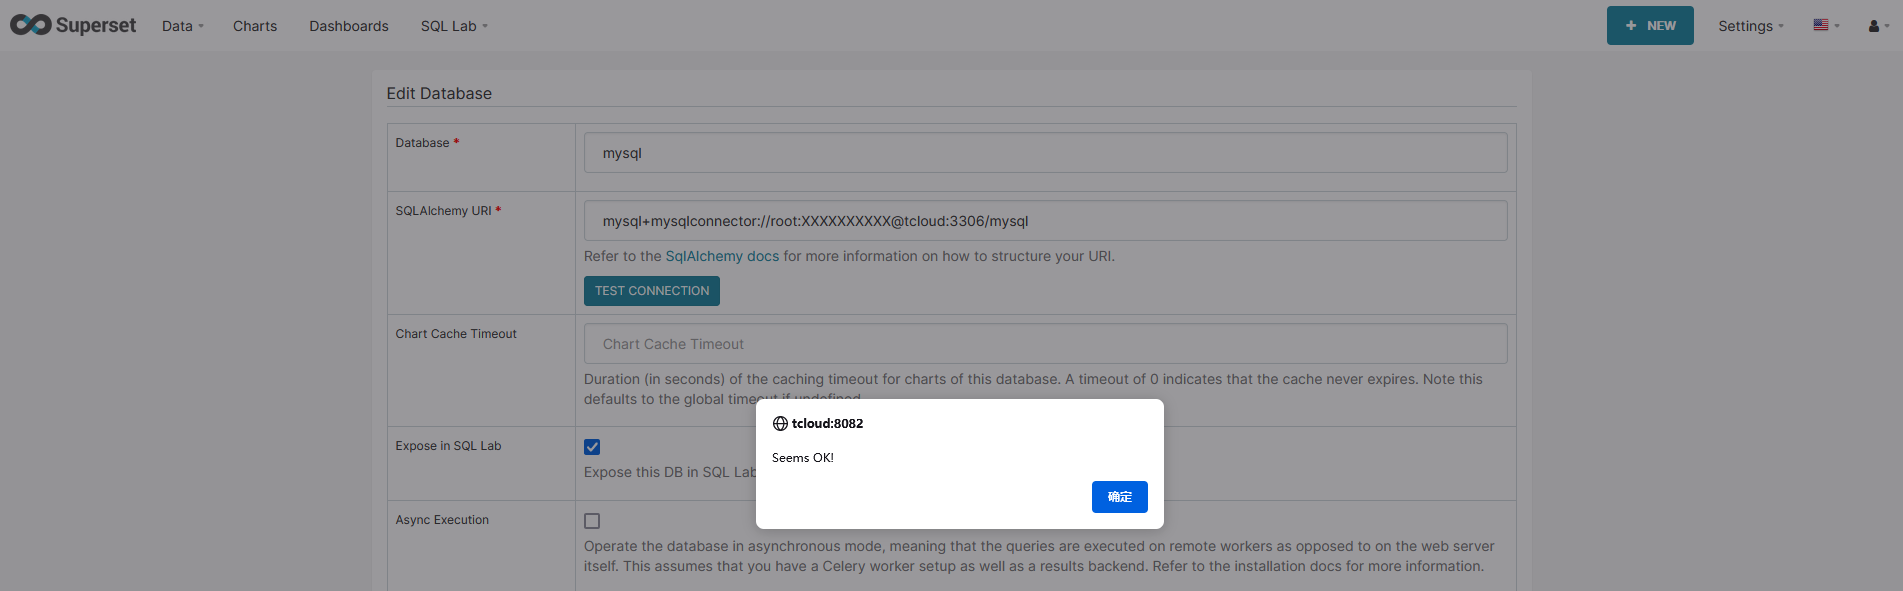Click the TEST CONNECTION button

click(652, 291)
